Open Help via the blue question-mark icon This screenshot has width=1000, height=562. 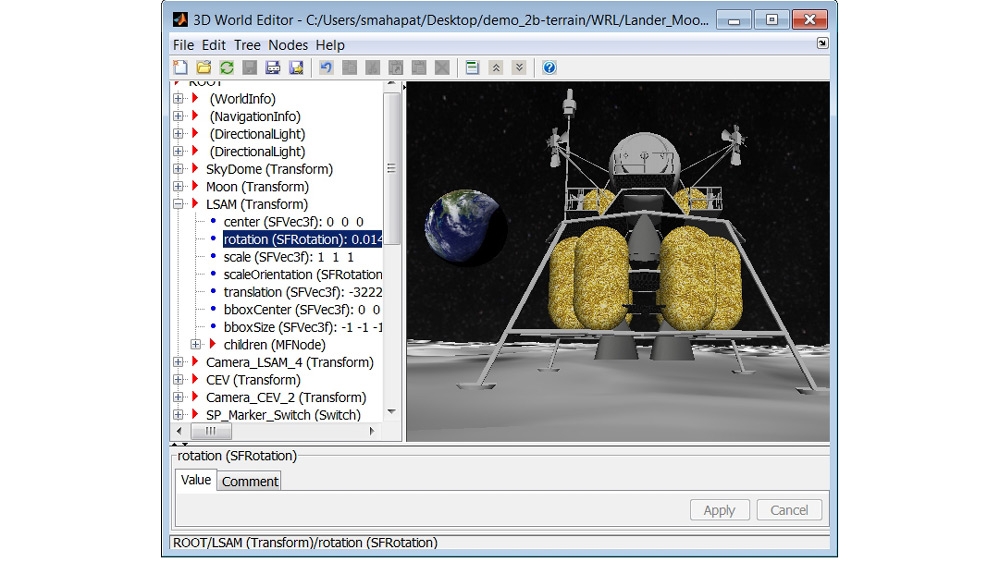click(x=549, y=67)
